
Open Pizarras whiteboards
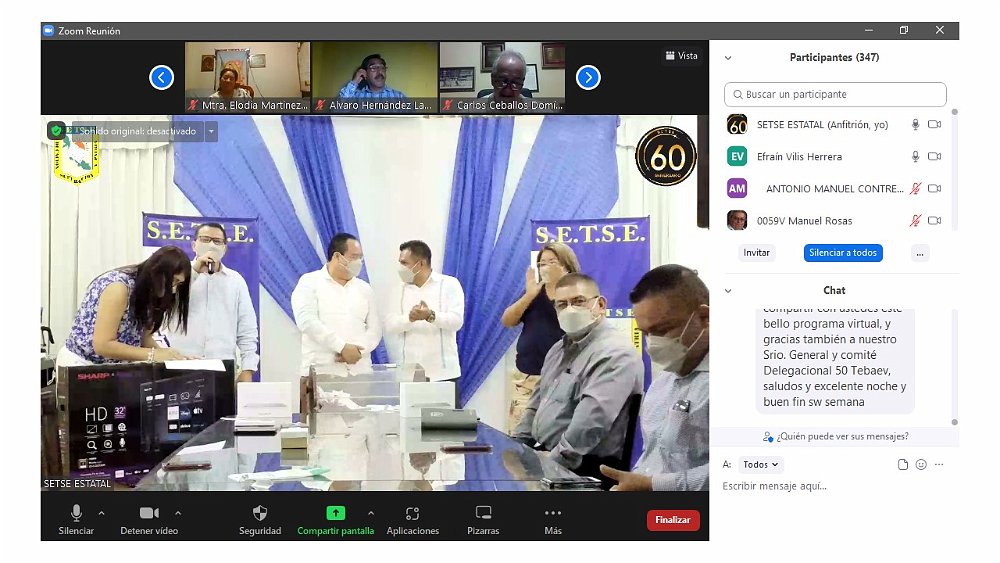point(483,514)
